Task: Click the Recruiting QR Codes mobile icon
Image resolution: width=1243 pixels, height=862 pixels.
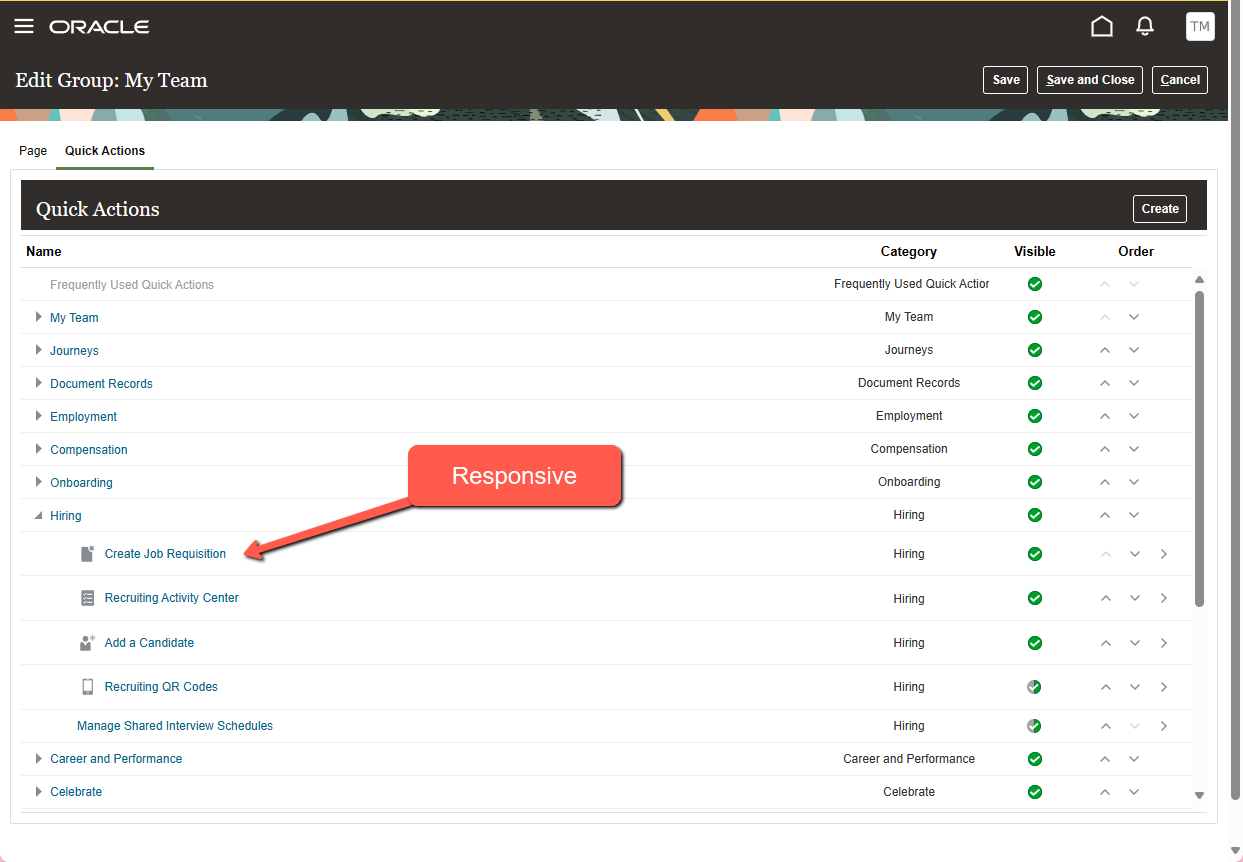Action: pos(88,686)
